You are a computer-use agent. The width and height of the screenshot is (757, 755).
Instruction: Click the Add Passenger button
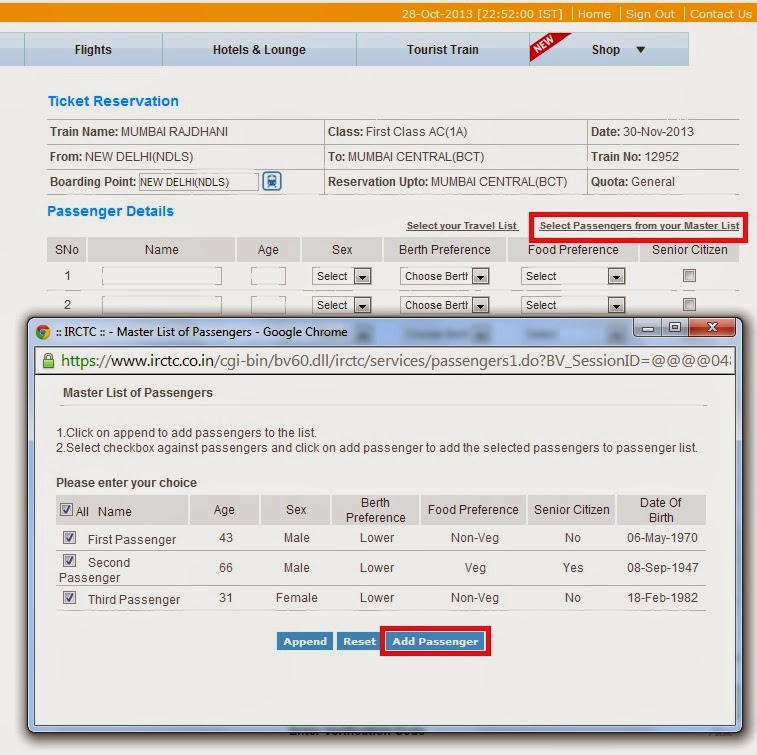point(435,641)
